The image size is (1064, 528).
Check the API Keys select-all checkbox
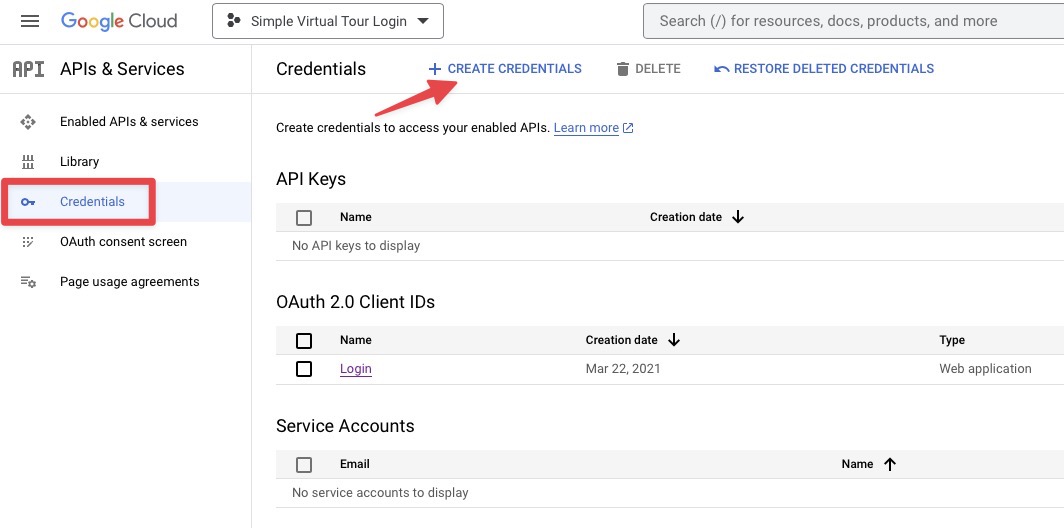tap(304, 218)
